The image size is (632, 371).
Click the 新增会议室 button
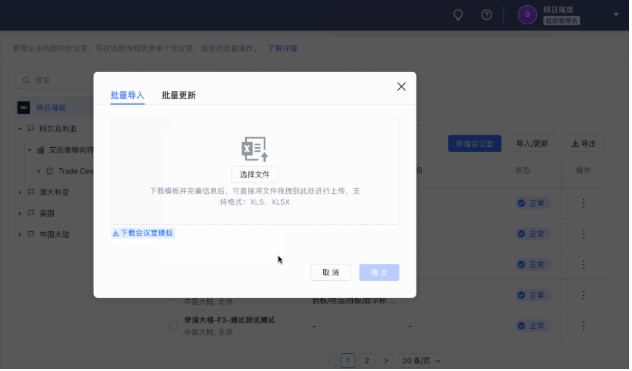click(x=476, y=144)
